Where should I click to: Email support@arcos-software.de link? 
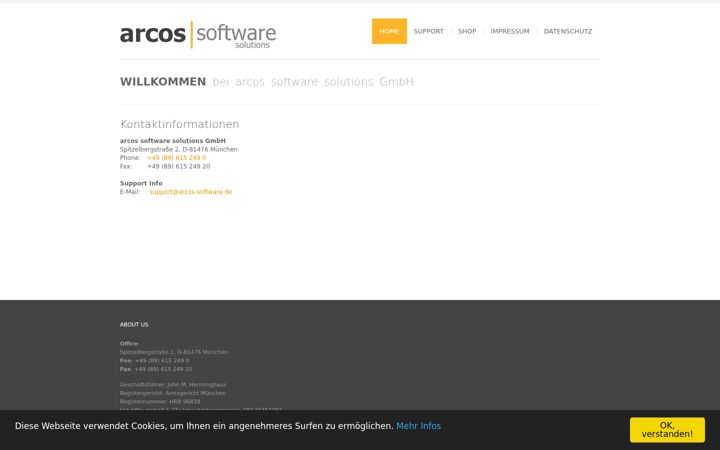pyautogui.click(x=191, y=192)
